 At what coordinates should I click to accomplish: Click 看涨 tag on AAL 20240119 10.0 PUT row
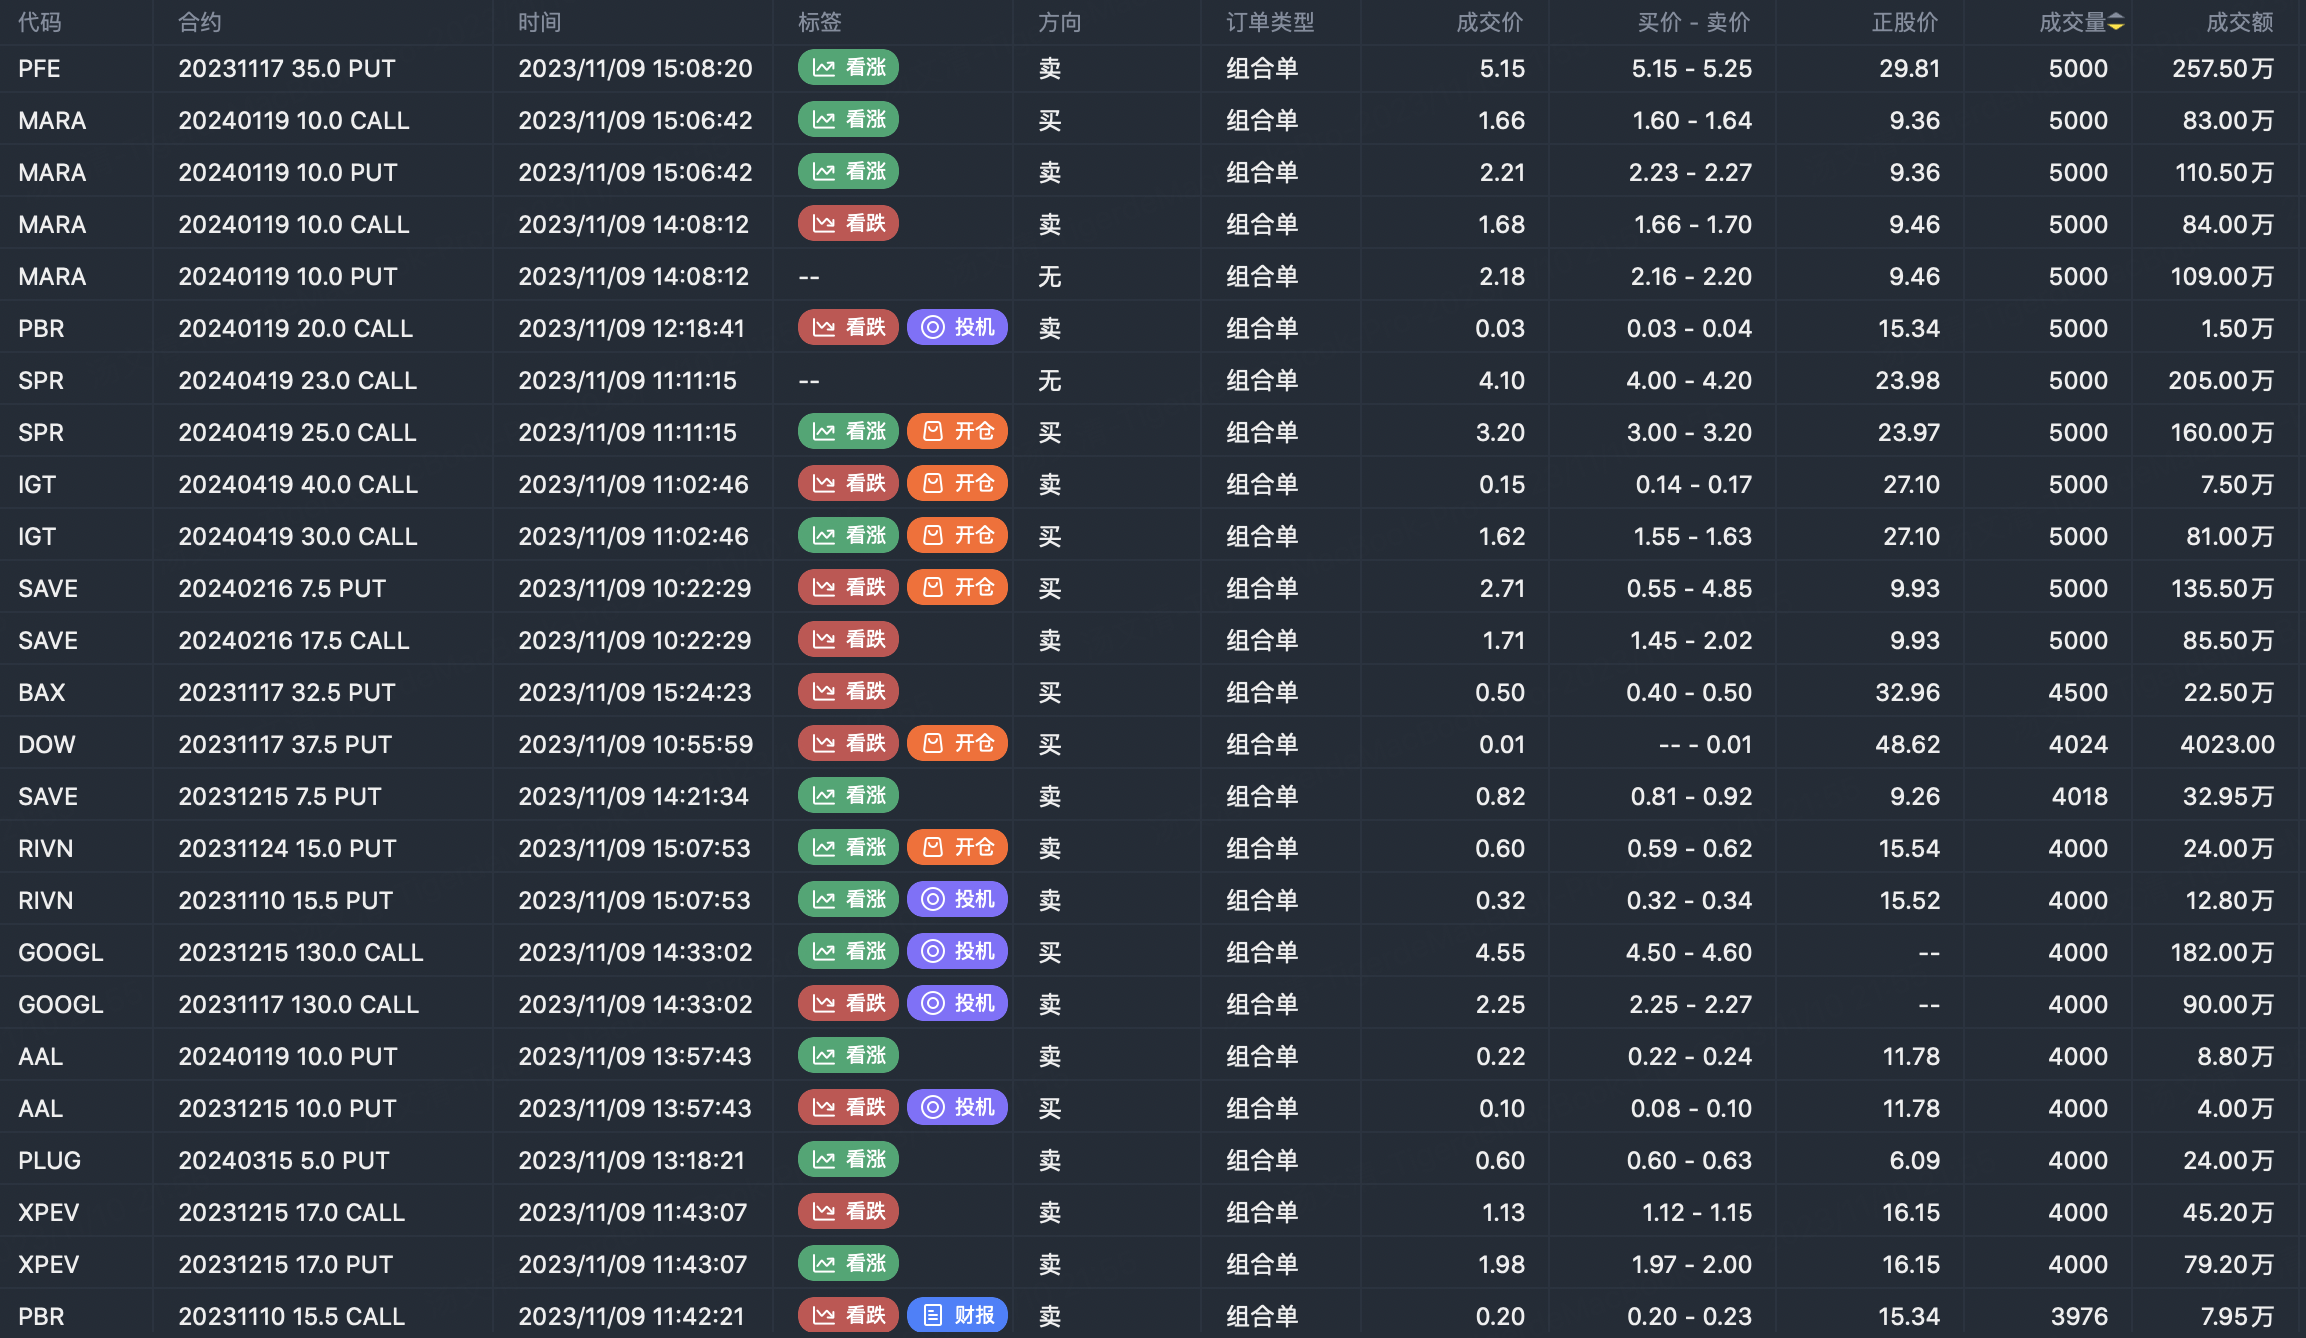pyautogui.click(x=848, y=1055)
